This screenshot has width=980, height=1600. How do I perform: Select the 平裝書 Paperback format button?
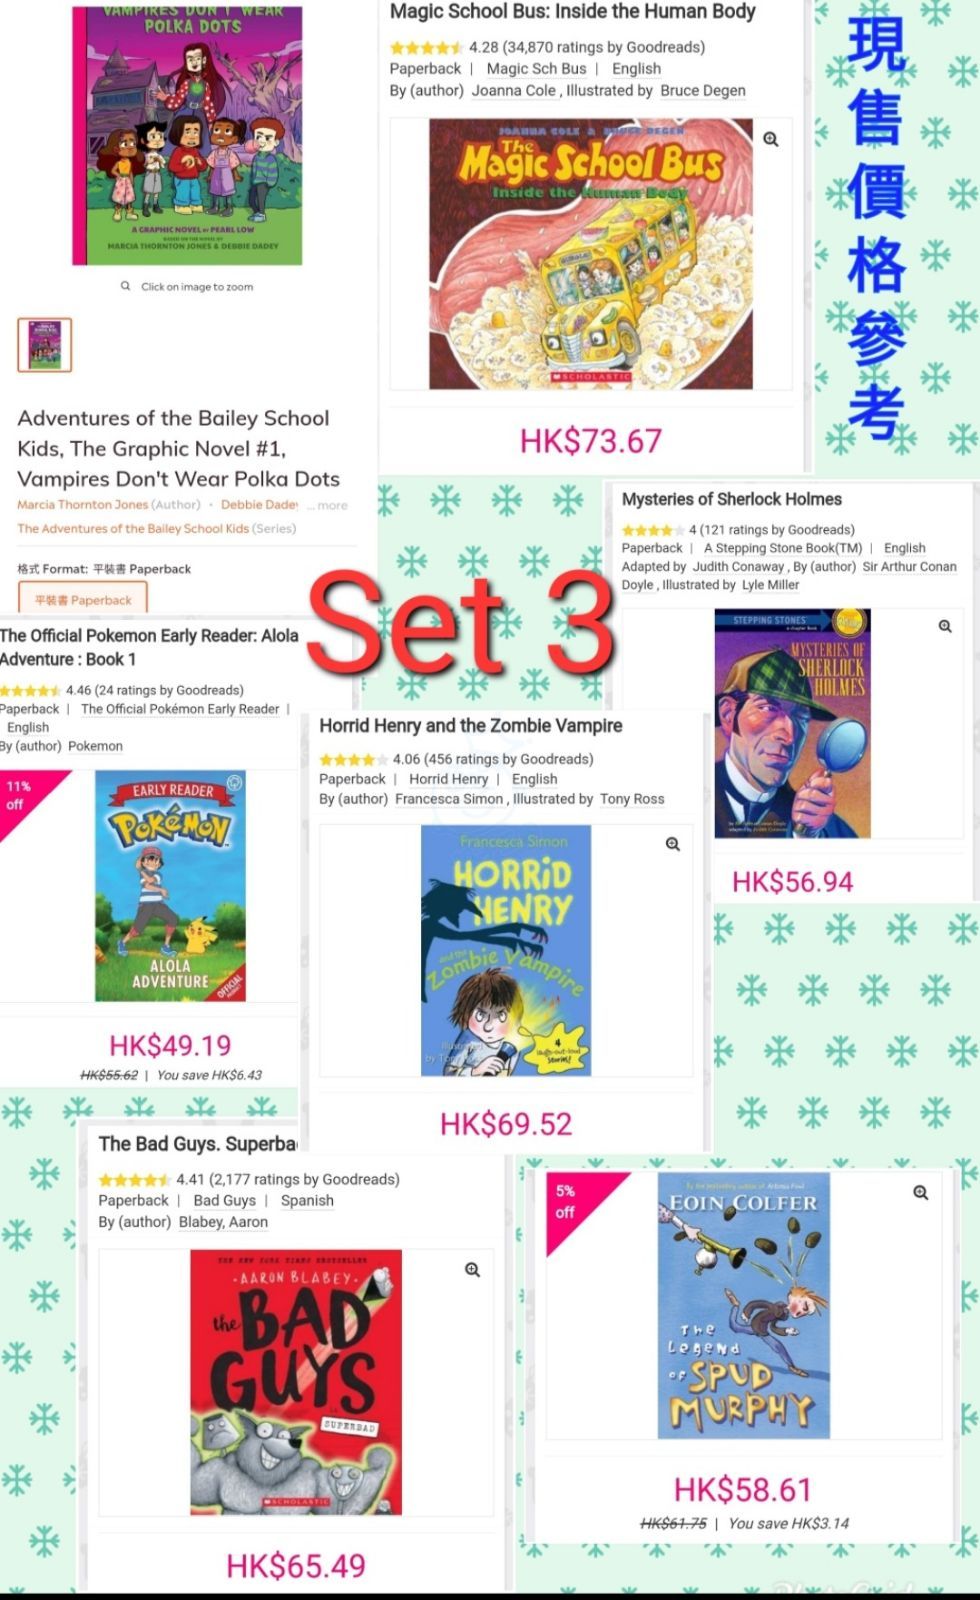click(x=83, y=599)
